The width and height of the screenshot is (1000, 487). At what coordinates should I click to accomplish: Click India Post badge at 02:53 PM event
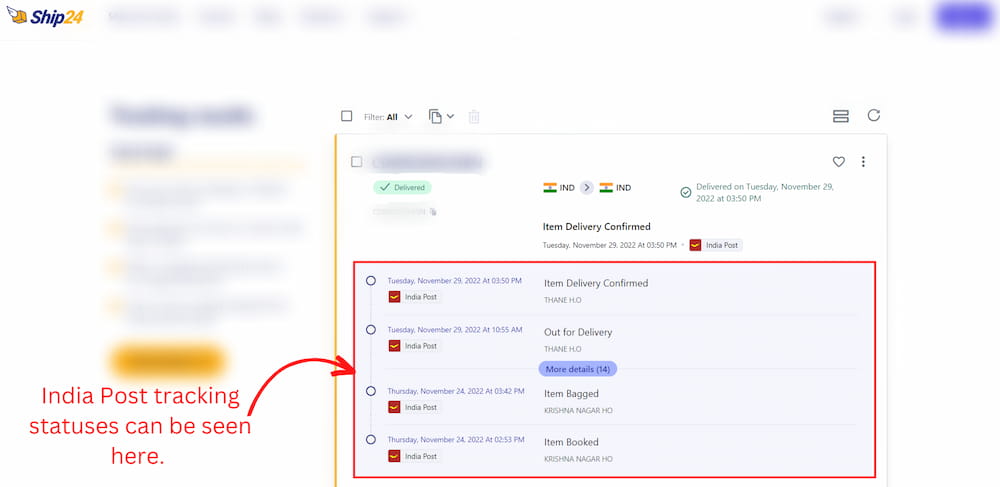pyautogui.click(x=415, y=456)
